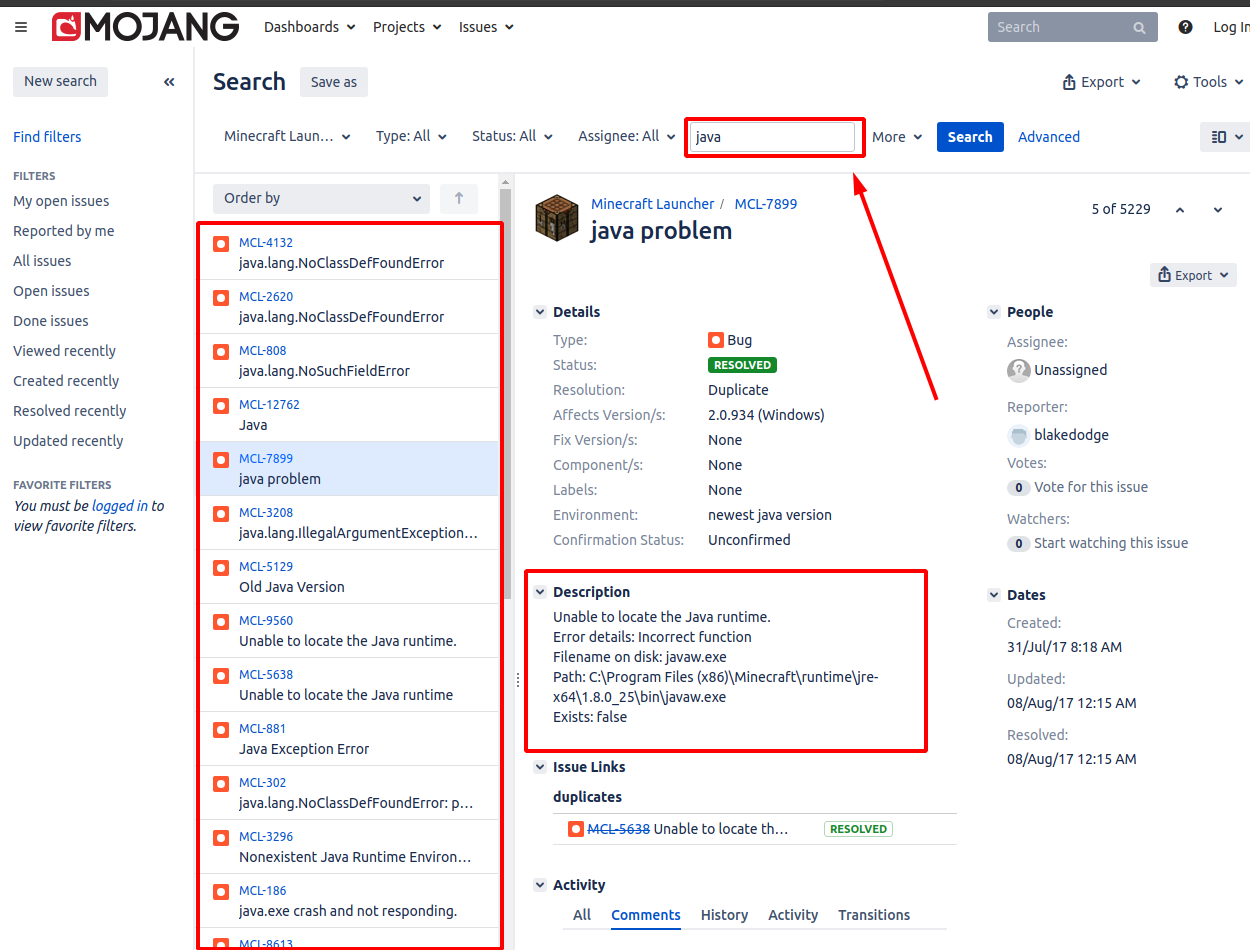Collapse the Dates section
The image size is (1250, 950).
(x=994, y=595)
